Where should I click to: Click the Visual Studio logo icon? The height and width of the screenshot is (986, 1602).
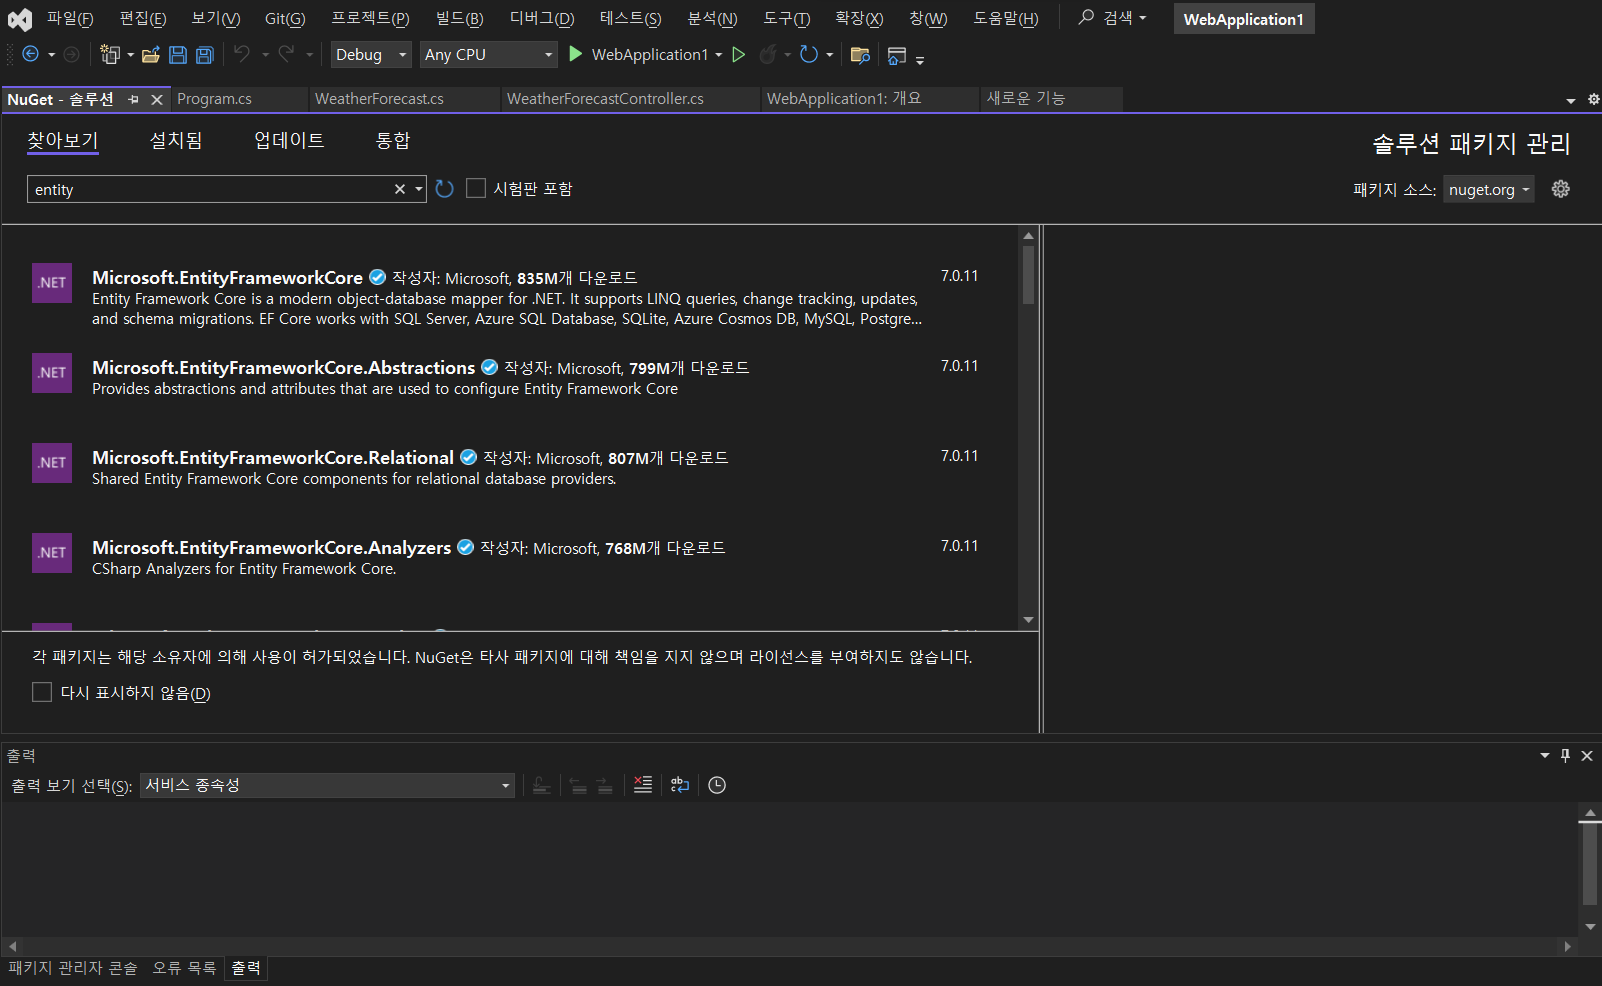[20, 19]
